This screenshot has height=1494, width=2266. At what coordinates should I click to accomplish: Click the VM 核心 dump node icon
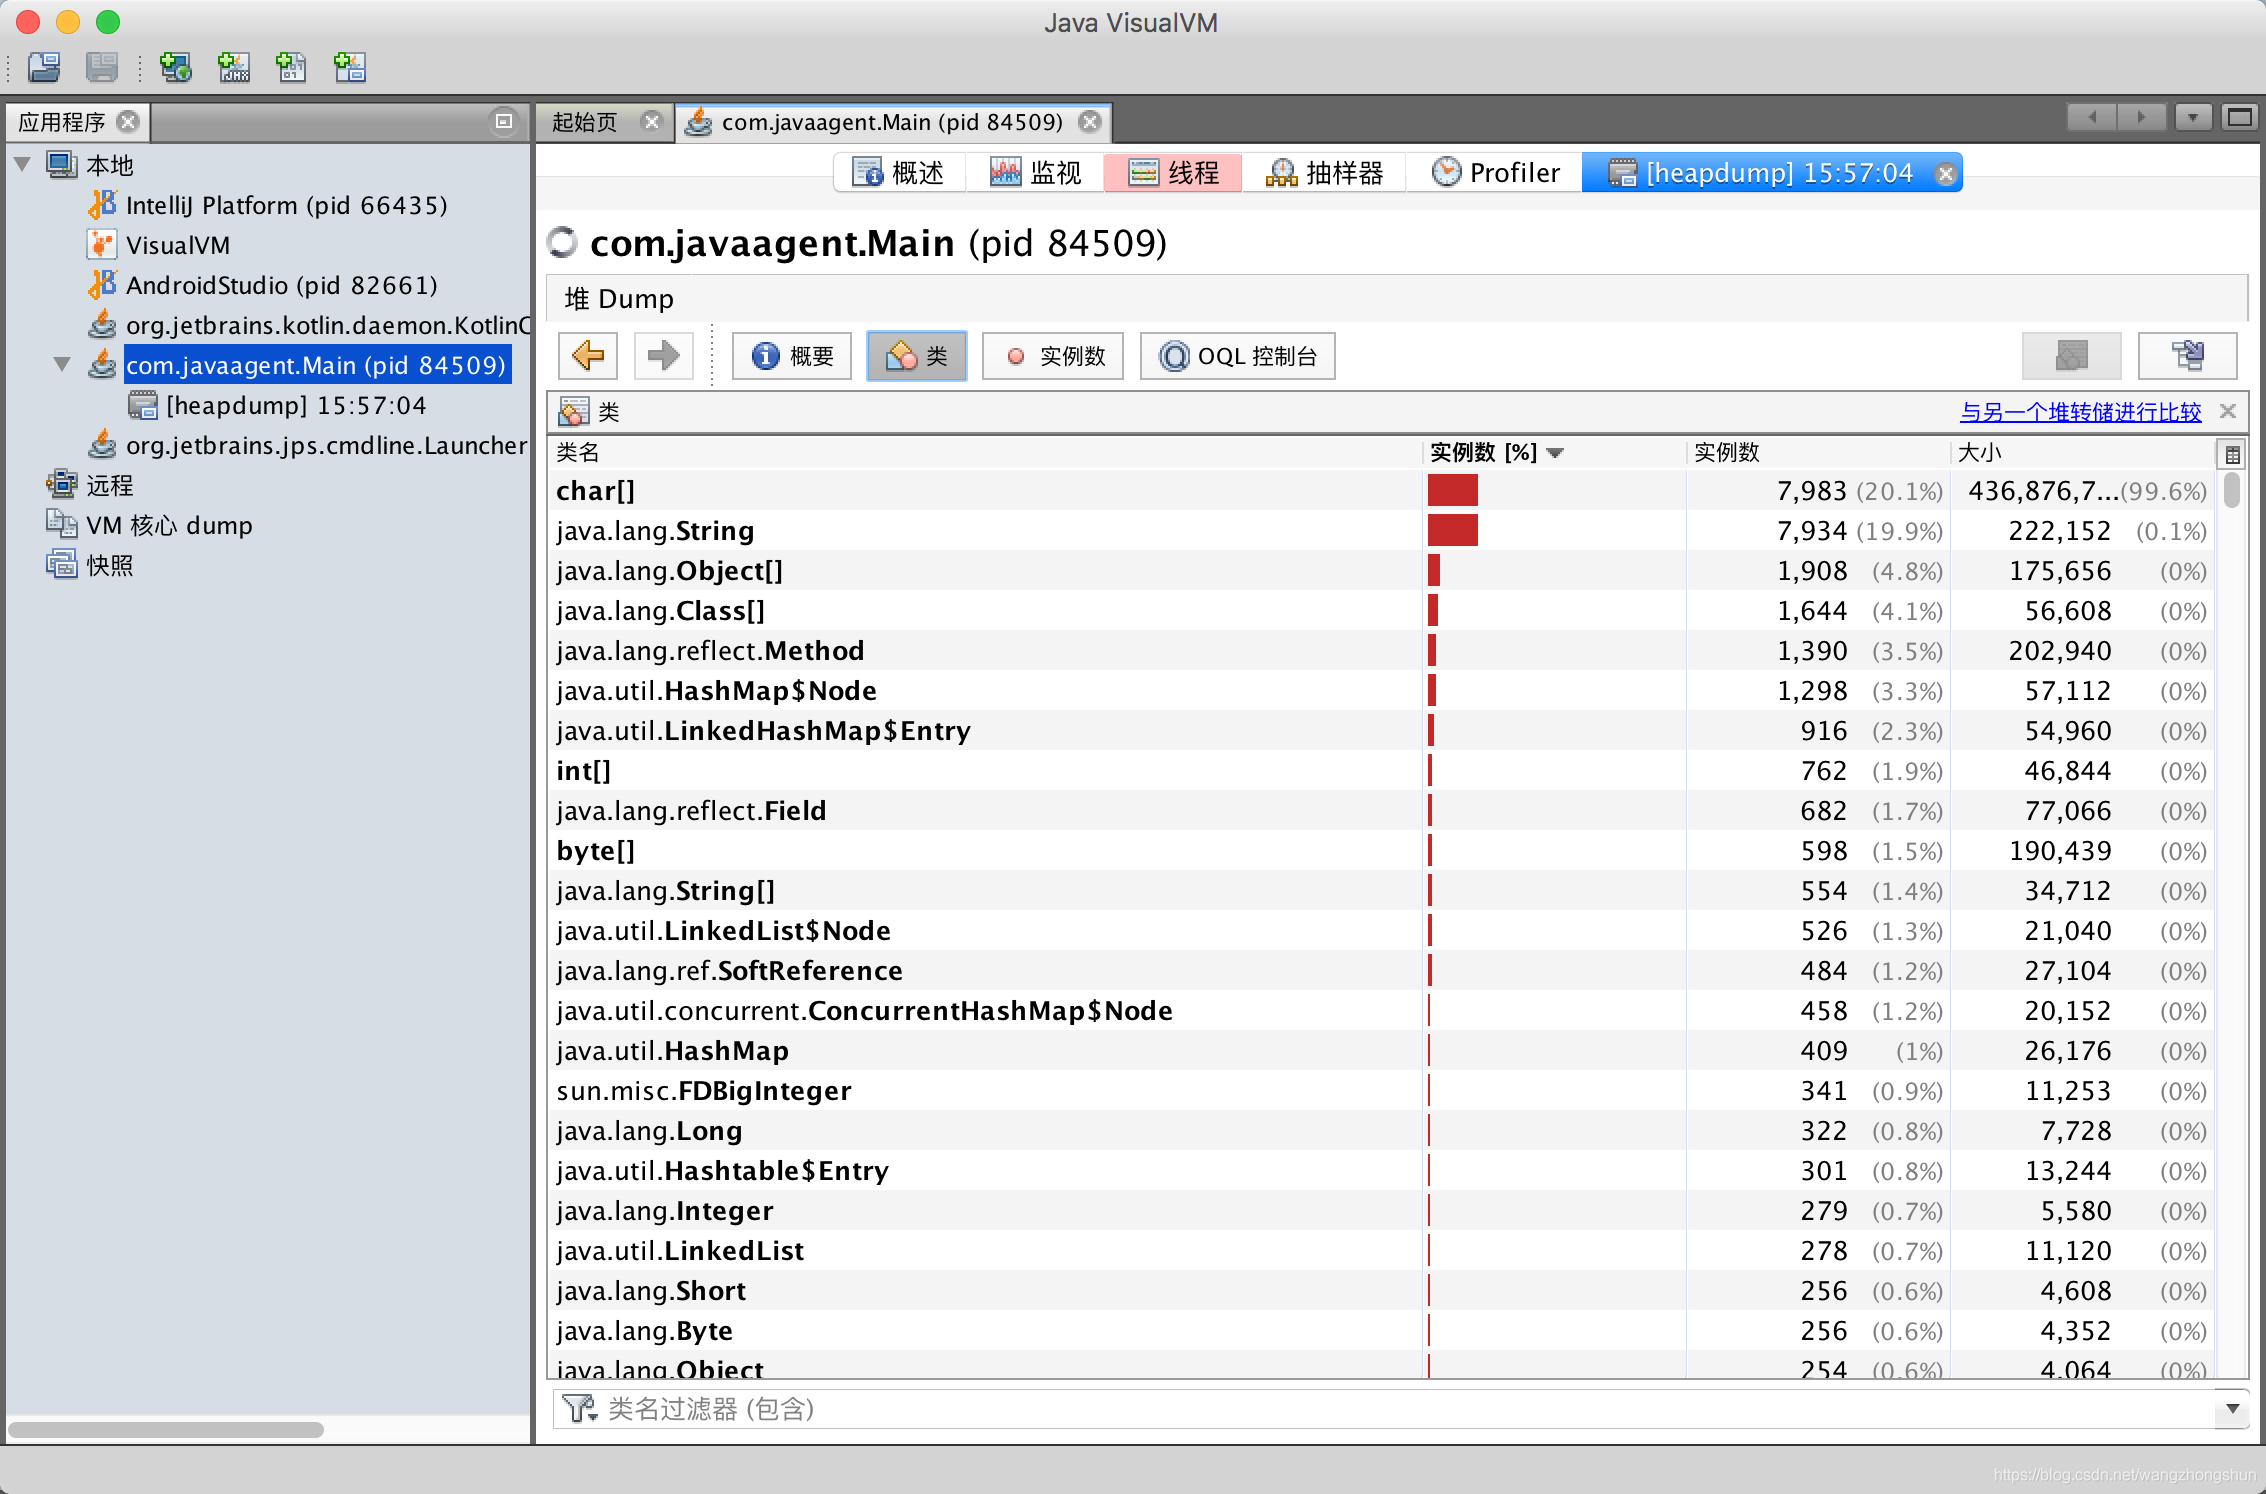(x=61, y=525)
